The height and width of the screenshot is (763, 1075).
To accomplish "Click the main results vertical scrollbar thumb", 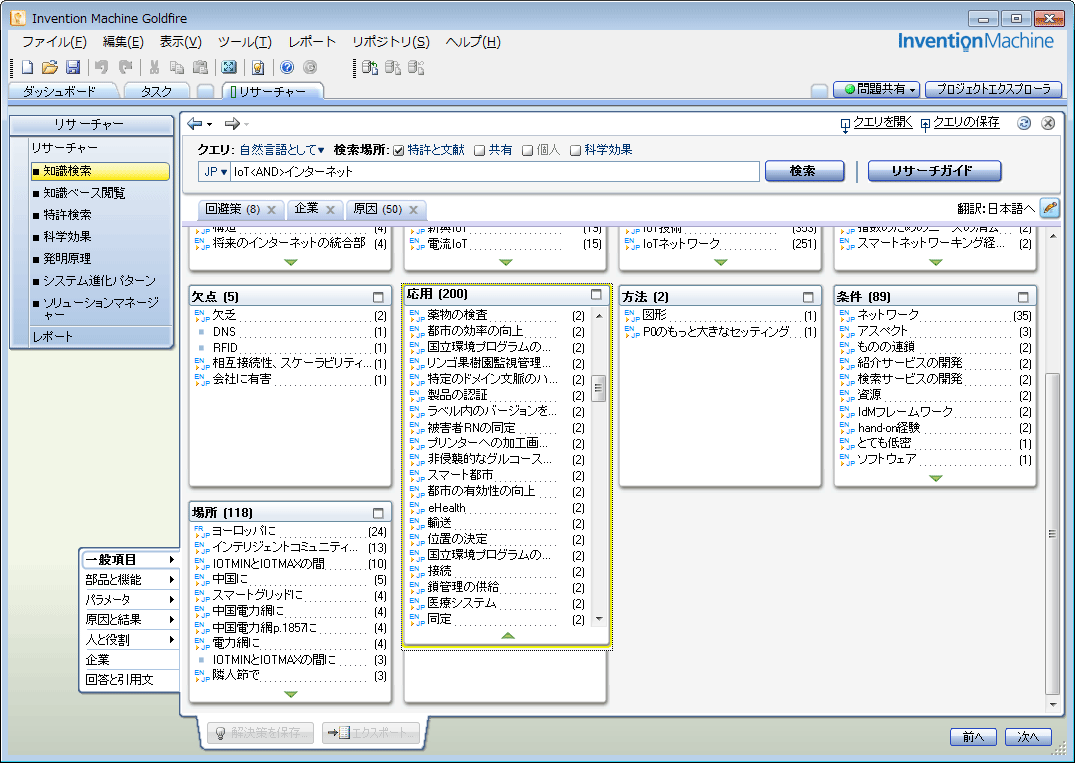I will click(x=1052, y=533).
